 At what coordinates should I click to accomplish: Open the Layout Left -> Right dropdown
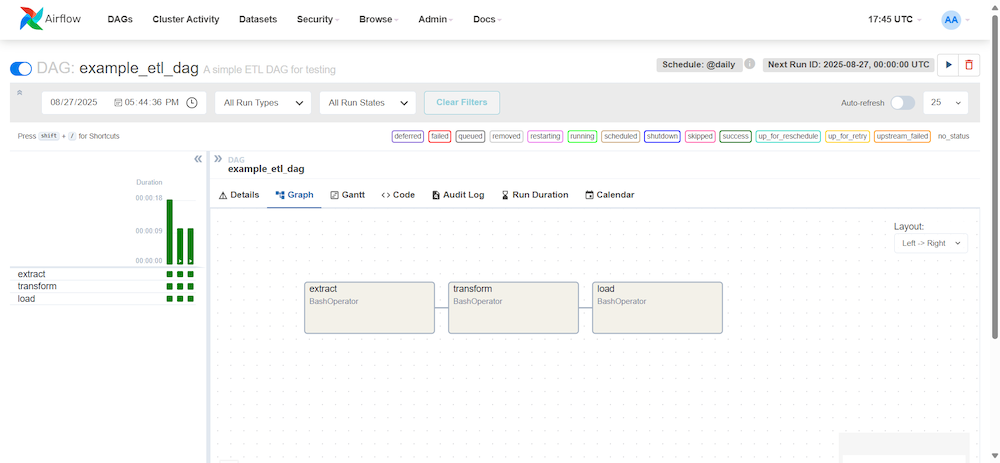930,243
